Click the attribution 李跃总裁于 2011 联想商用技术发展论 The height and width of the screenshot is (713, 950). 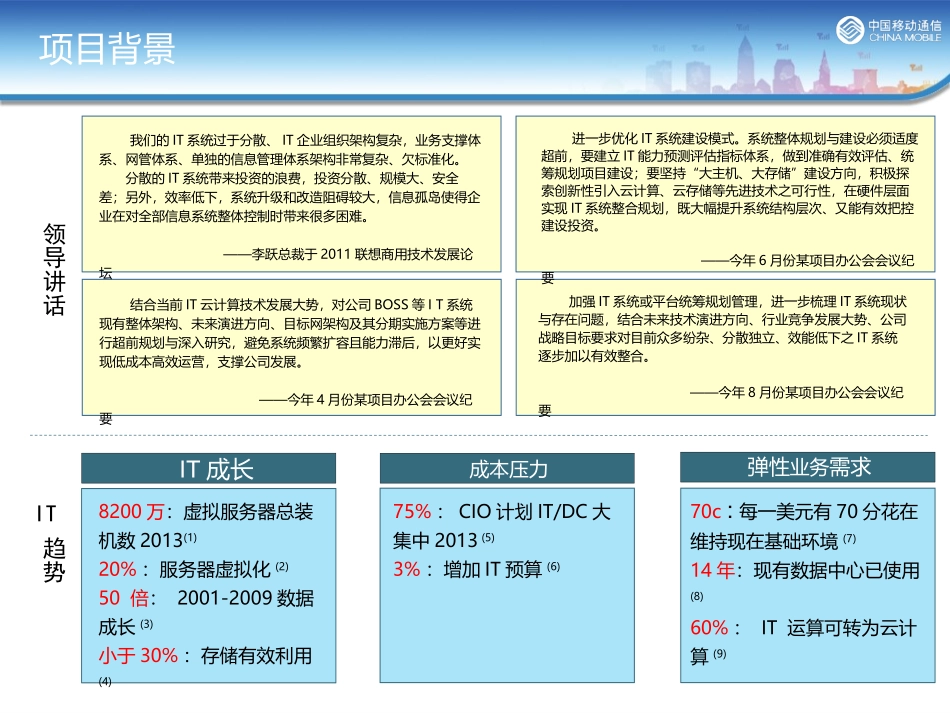[x=348, y=254]
